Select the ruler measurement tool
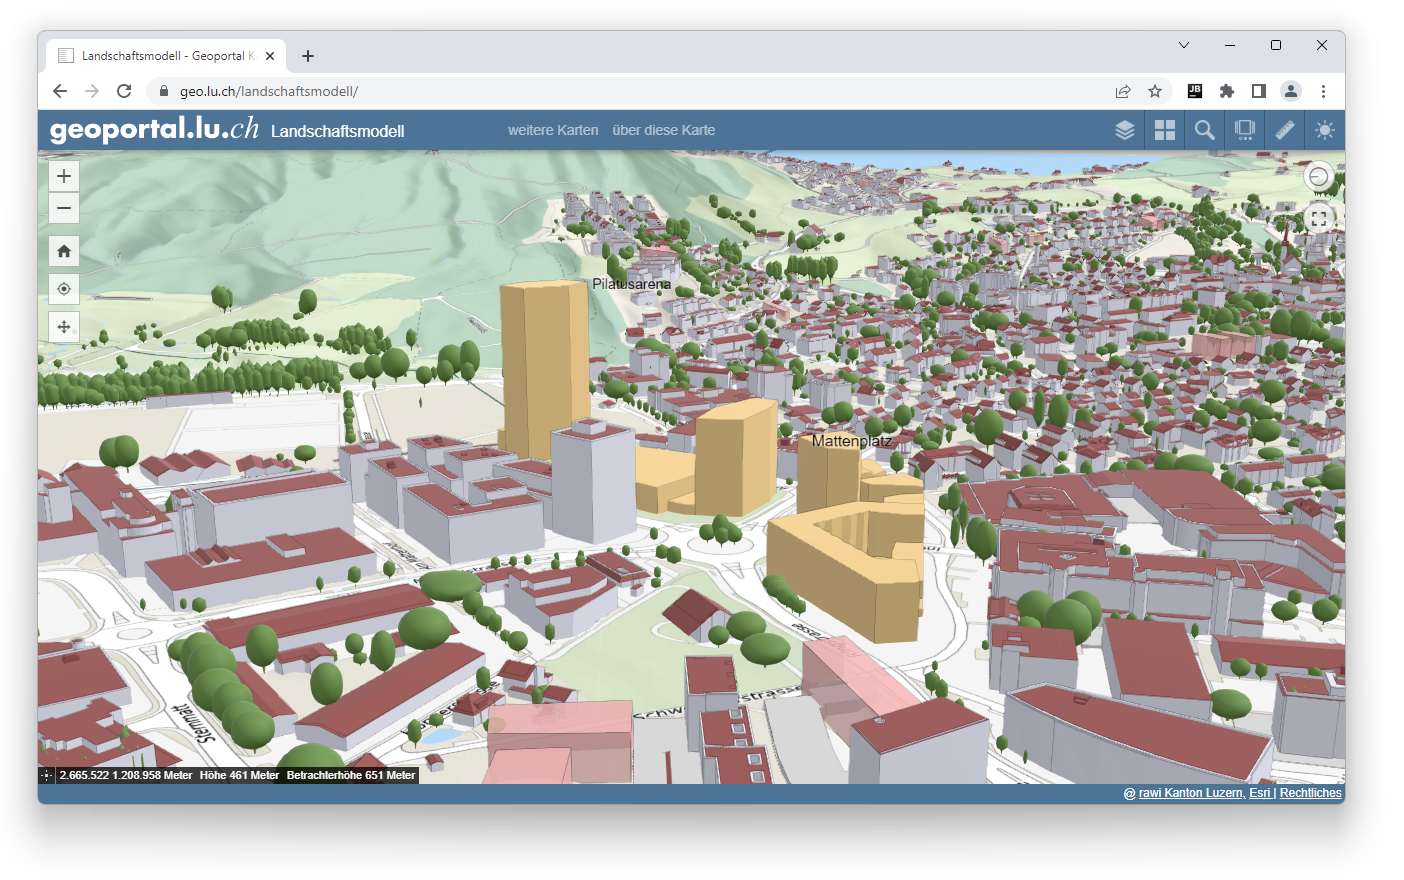The height and width of the screenshot is (880, 1404). pyautogui.click(x=1285, y=130)
